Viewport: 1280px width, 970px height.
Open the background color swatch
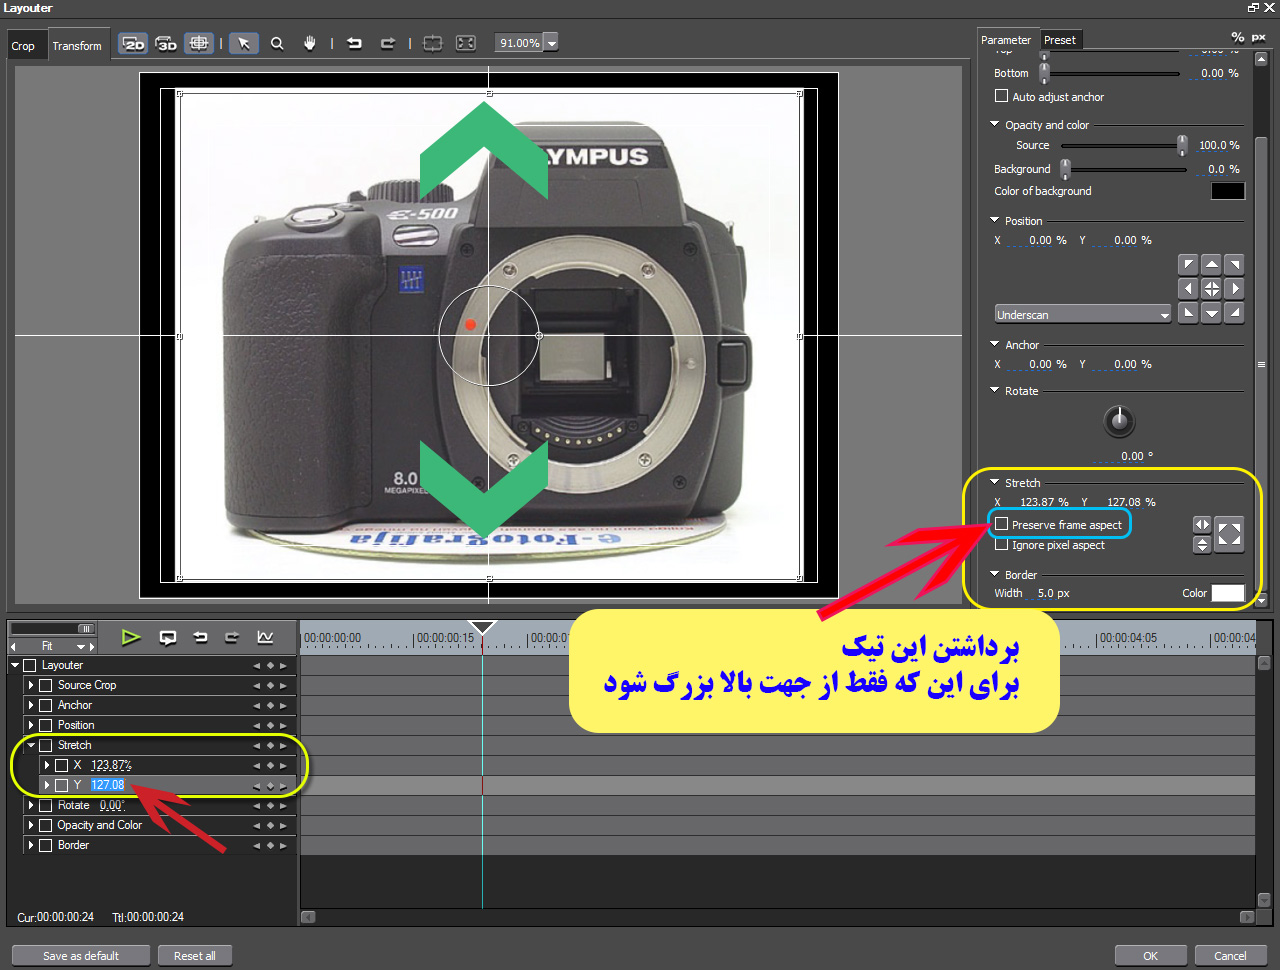(x=1228, y=191)
